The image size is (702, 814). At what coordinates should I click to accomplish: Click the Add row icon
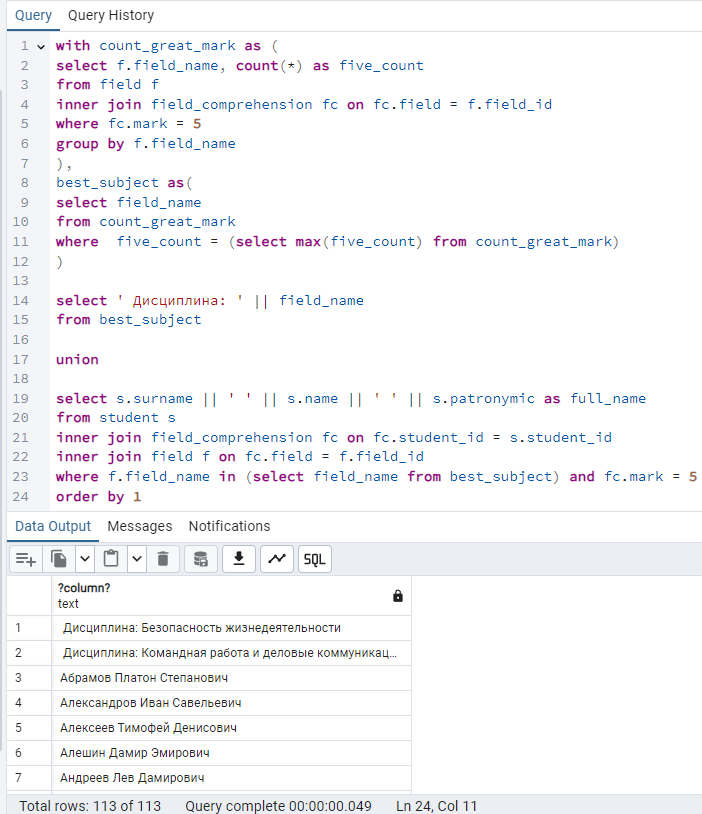tap(26, 559)
